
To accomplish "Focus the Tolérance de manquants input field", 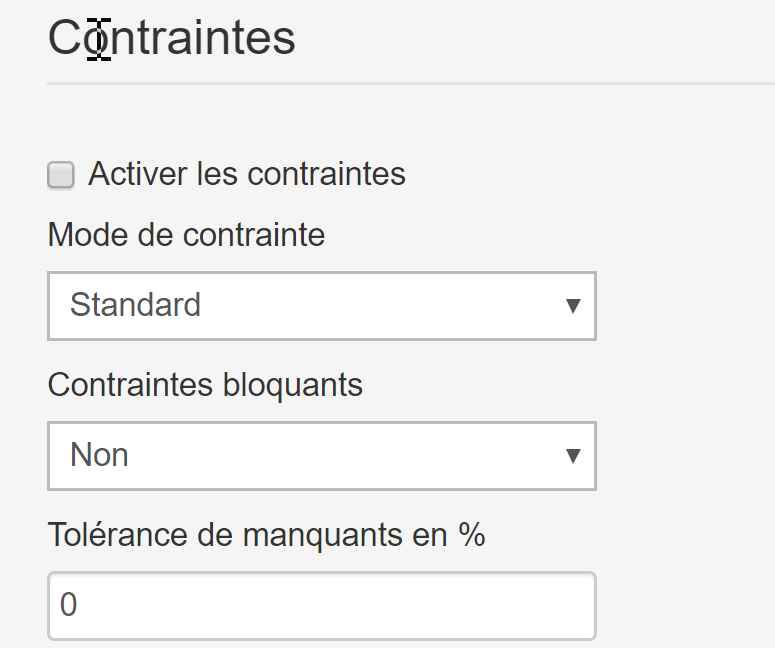I will (x=322, y=605).
